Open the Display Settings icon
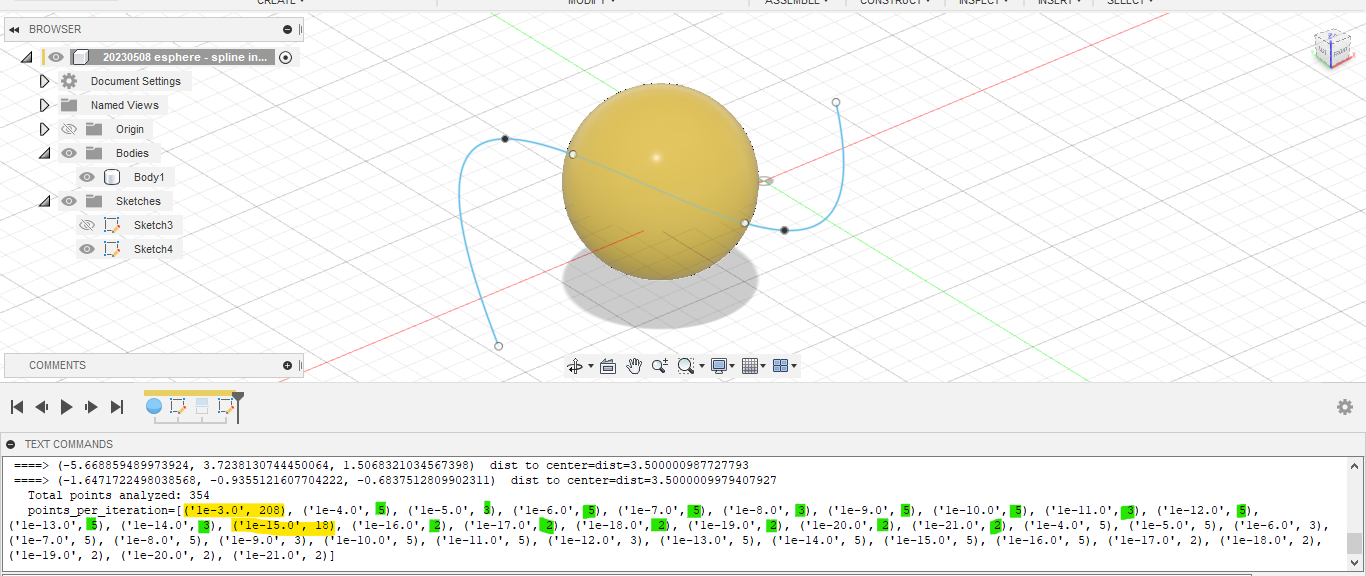The image size is (1366, 576). (x=721, y=366)
